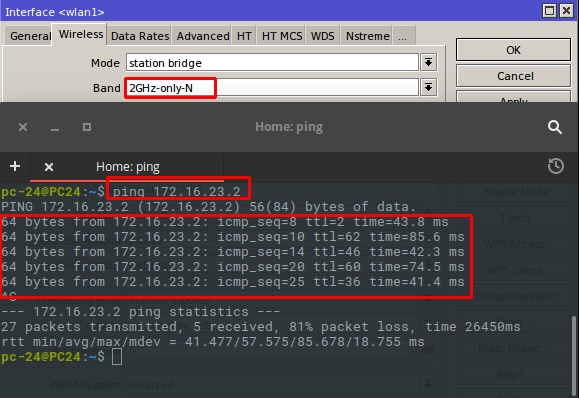Screen dimensions: 579x398
Task: Switch to the HT tab
Action: point(244,36)
